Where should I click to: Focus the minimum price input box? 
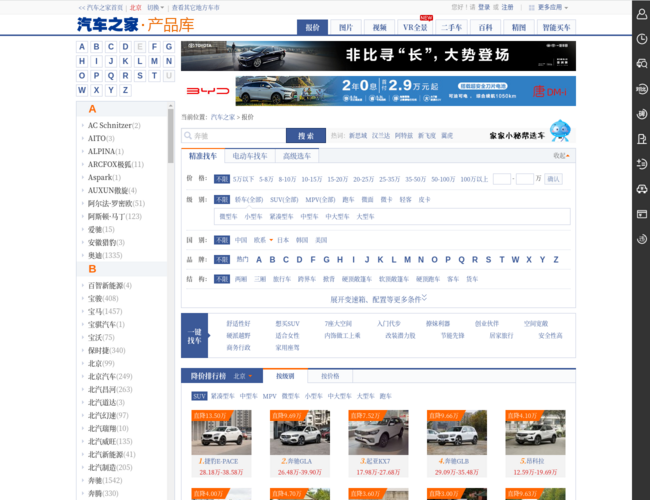(502, 179)
